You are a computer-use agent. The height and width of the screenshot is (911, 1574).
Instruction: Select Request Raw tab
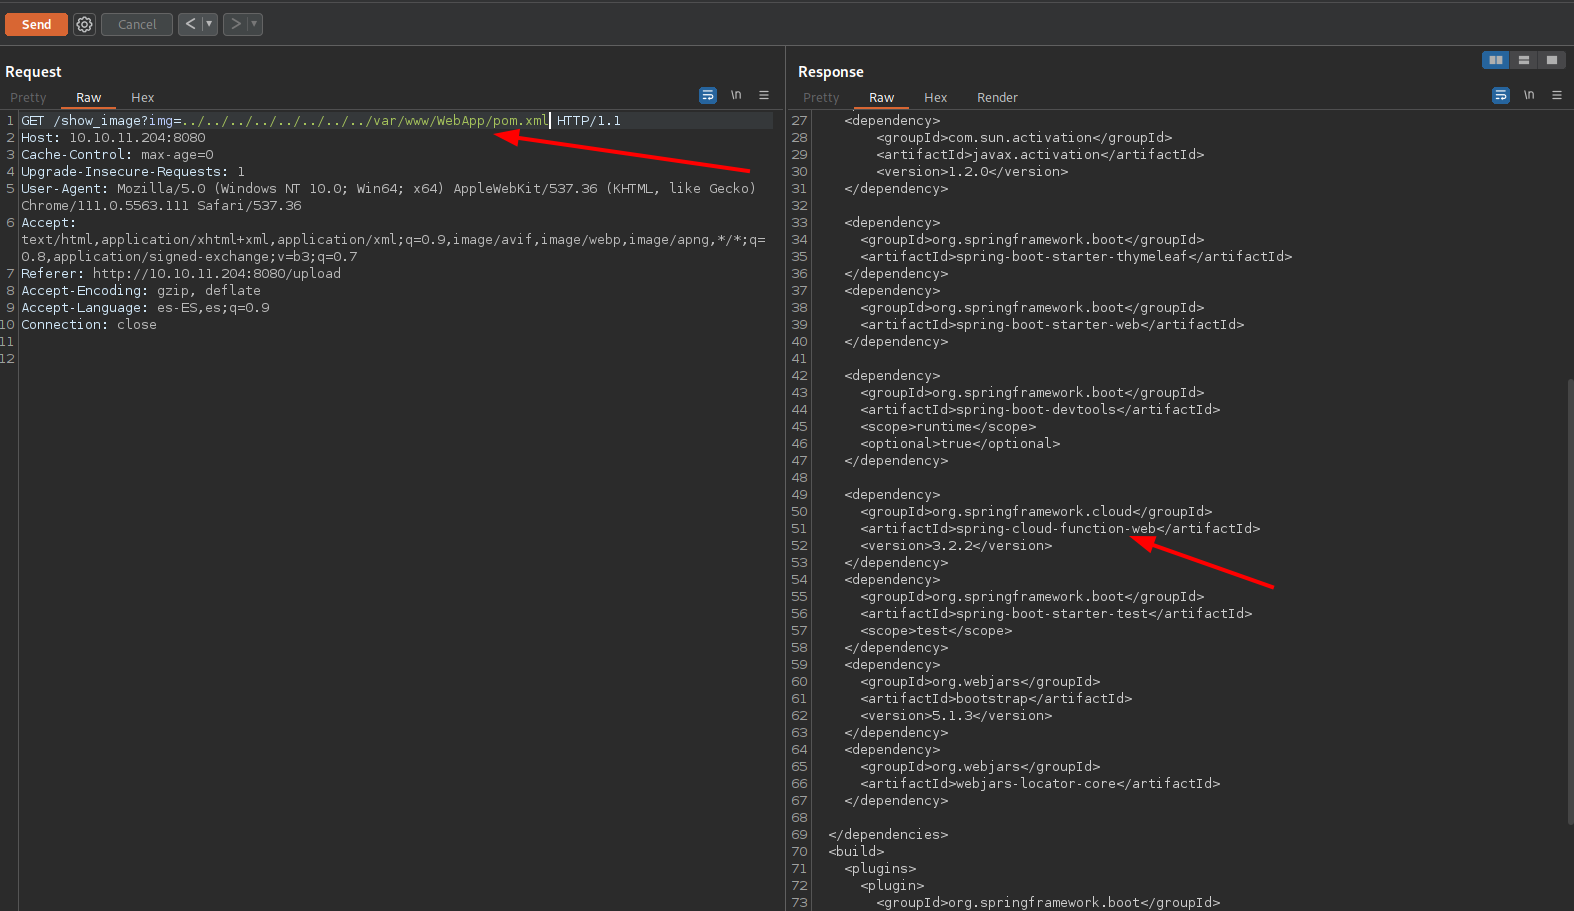[x=89, y=97]
